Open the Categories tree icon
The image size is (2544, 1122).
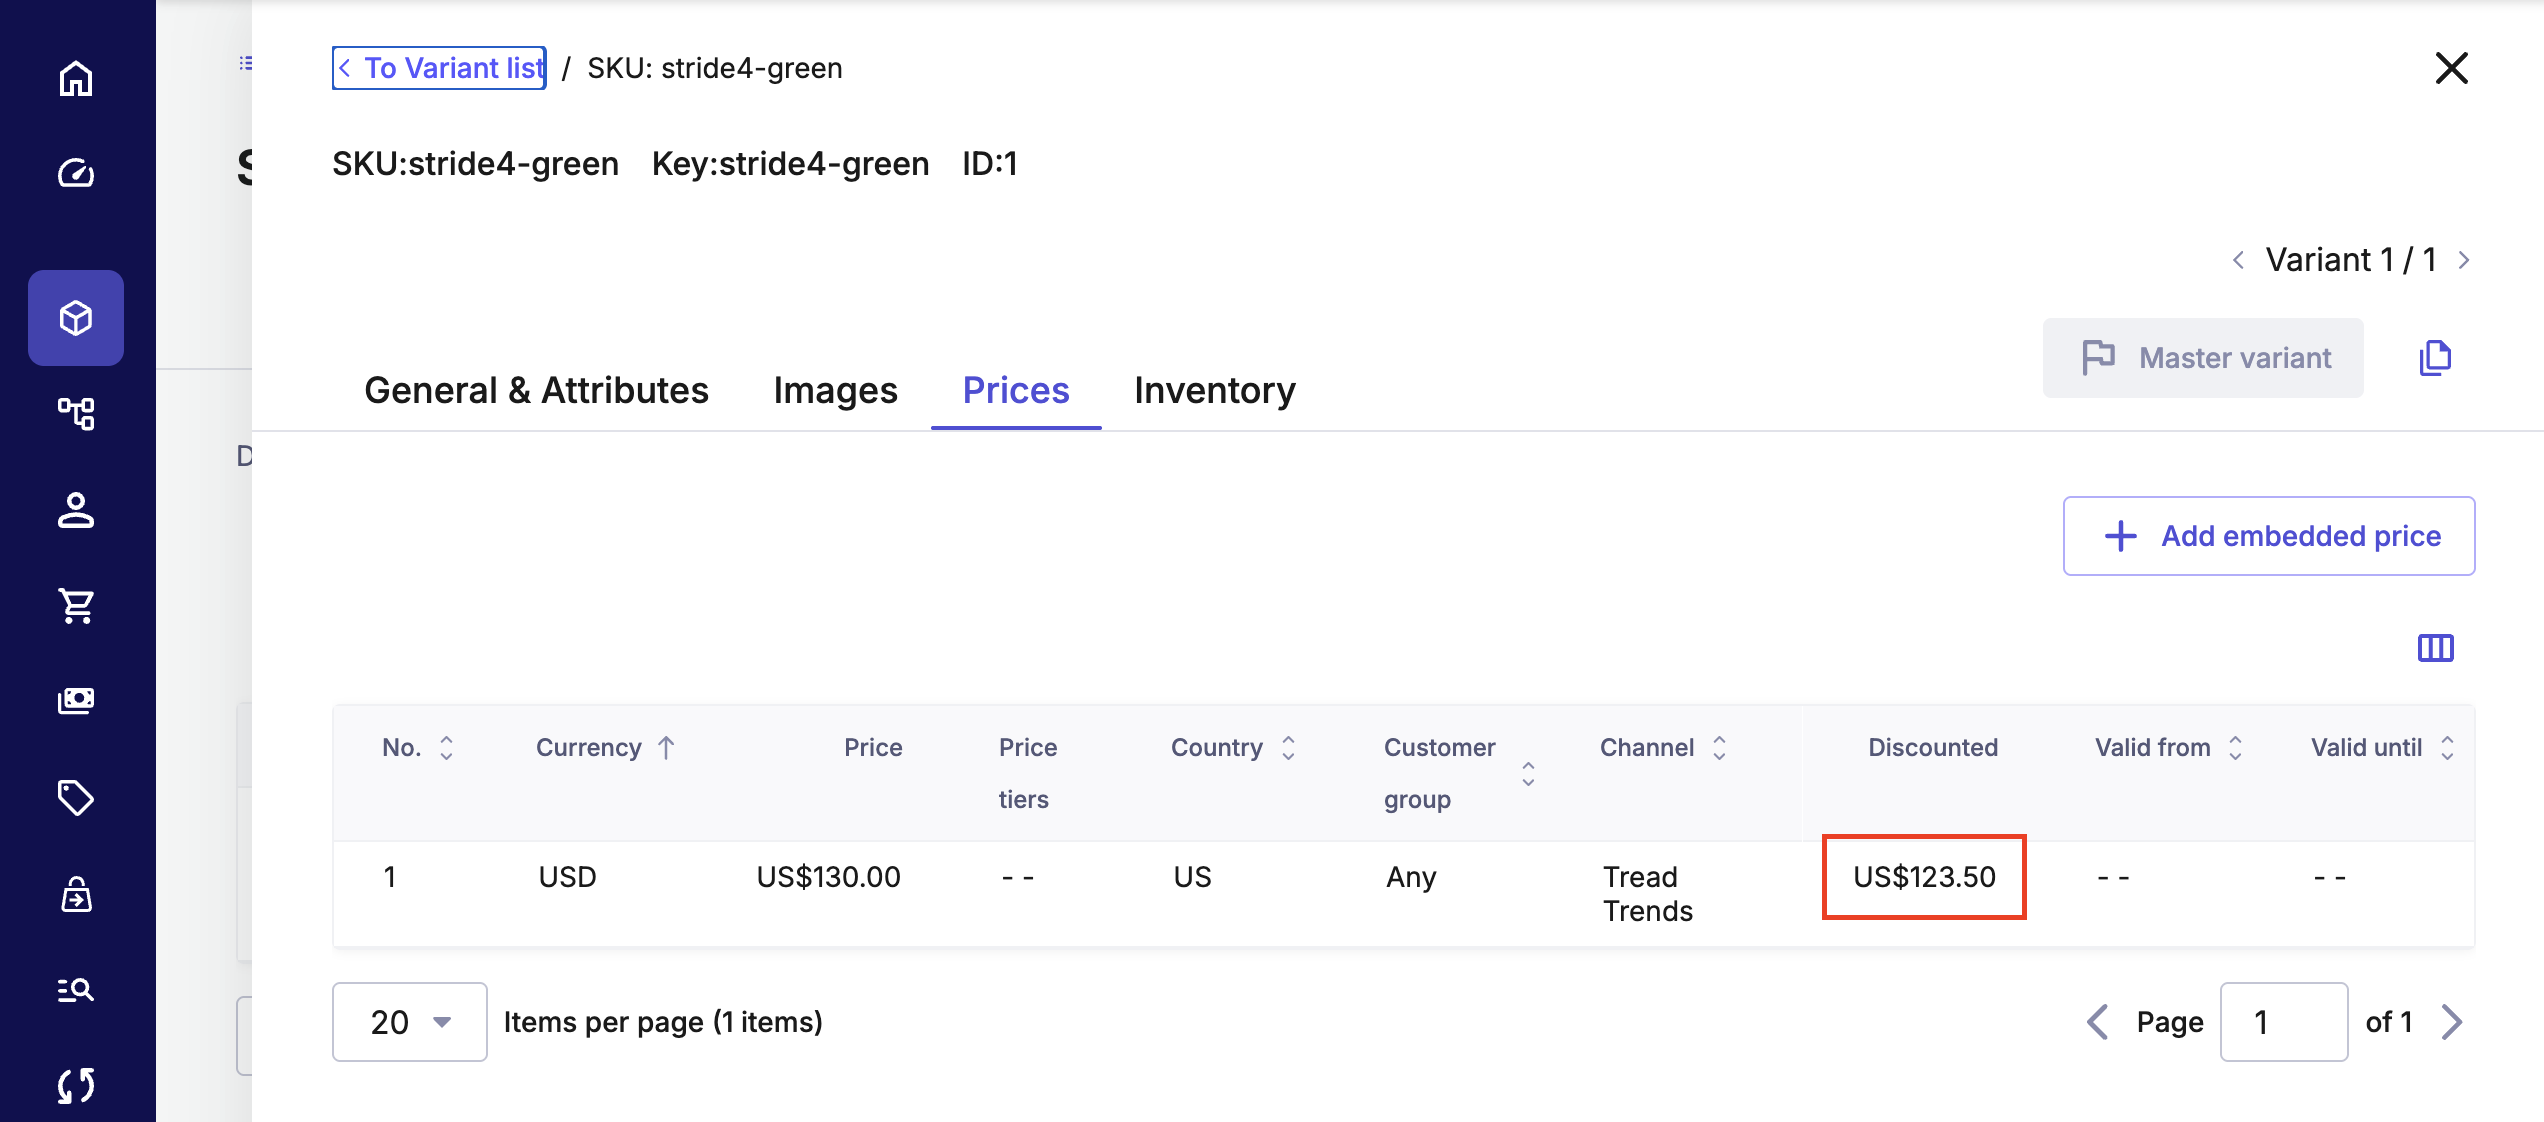click(76, 413)
